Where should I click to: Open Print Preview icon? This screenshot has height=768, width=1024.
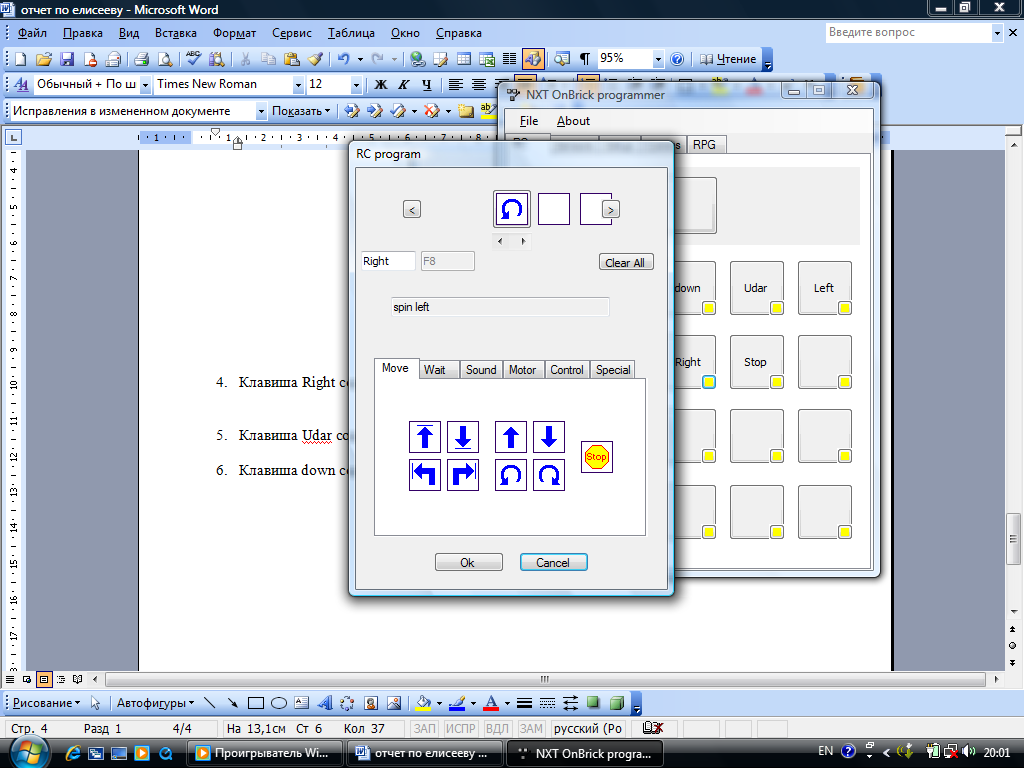point(165,59)
